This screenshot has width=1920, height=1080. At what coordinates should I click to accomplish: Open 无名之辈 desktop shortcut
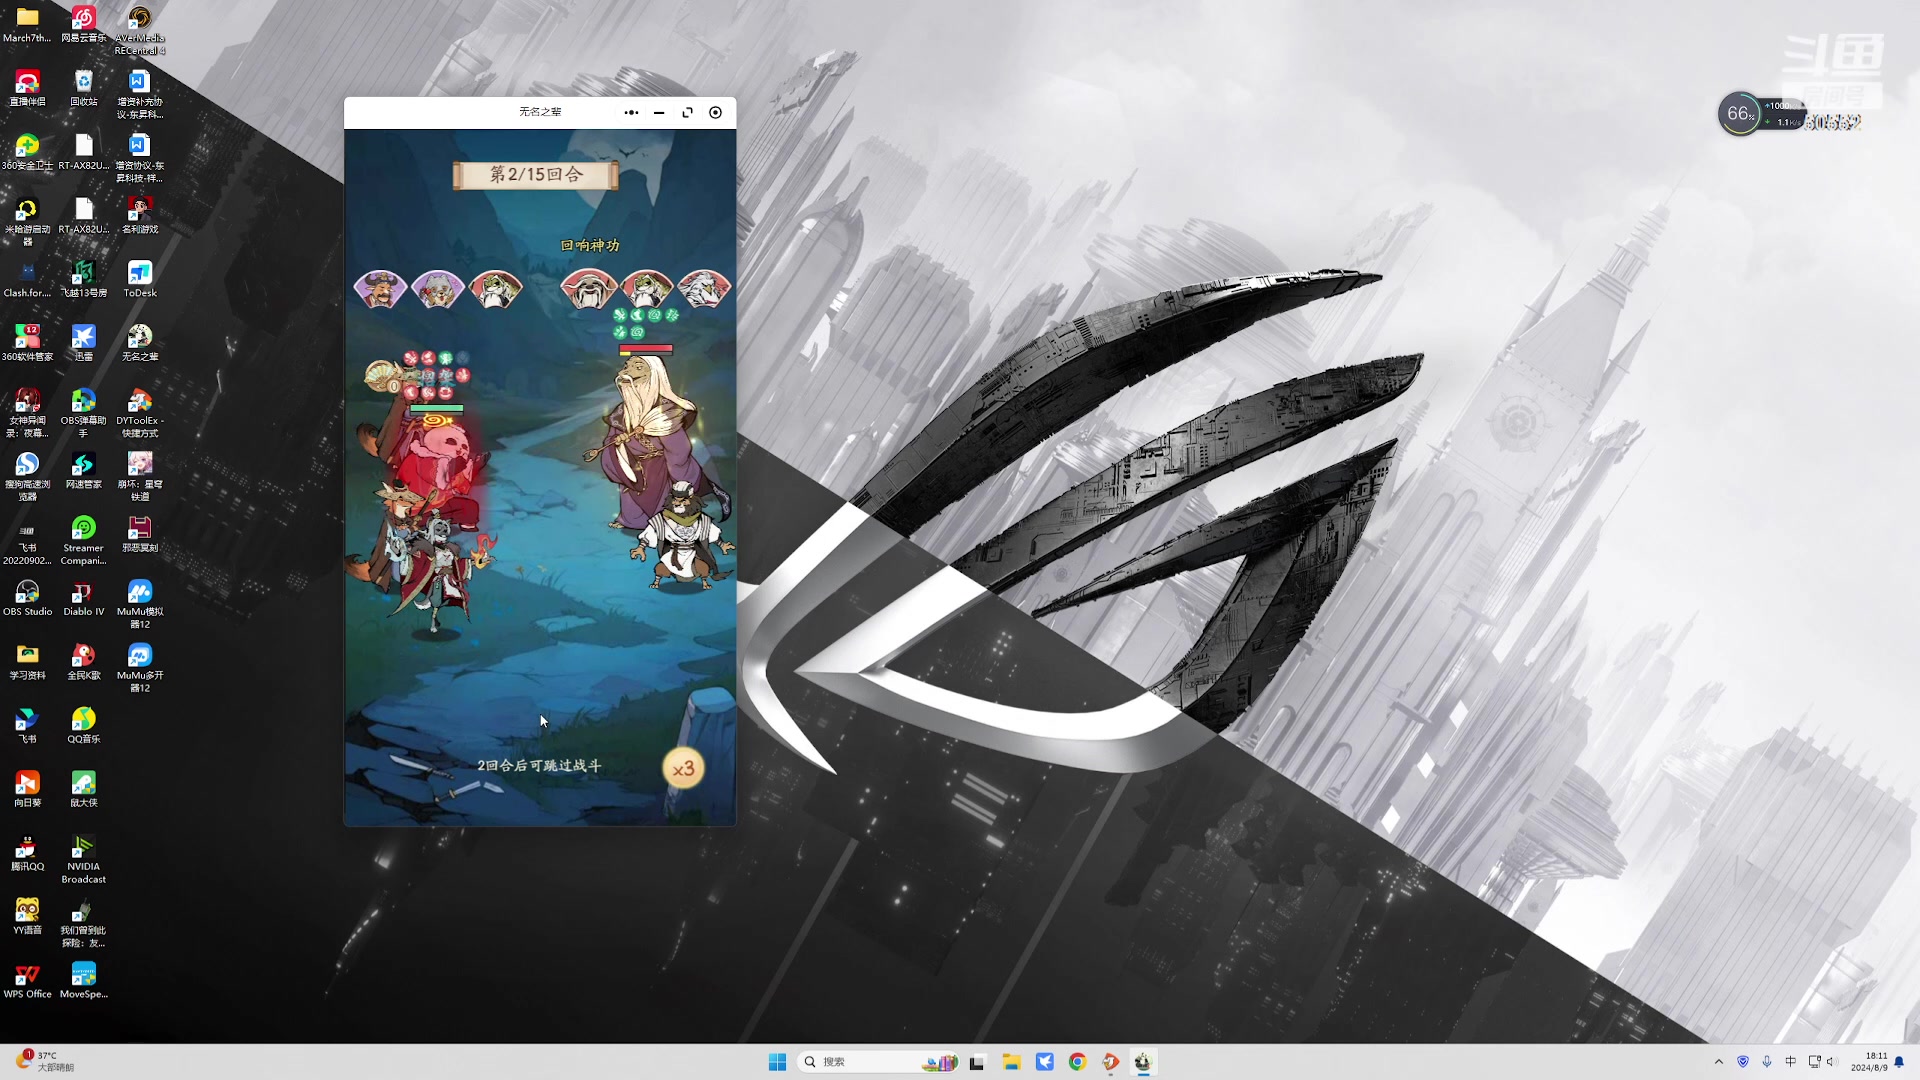click(x=139, y=343)
